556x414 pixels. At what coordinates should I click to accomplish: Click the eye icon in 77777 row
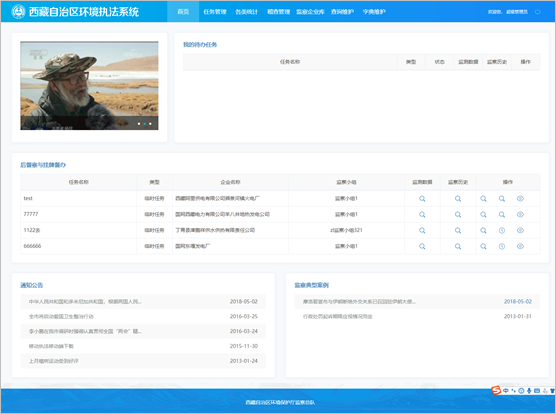pos(520,214)
